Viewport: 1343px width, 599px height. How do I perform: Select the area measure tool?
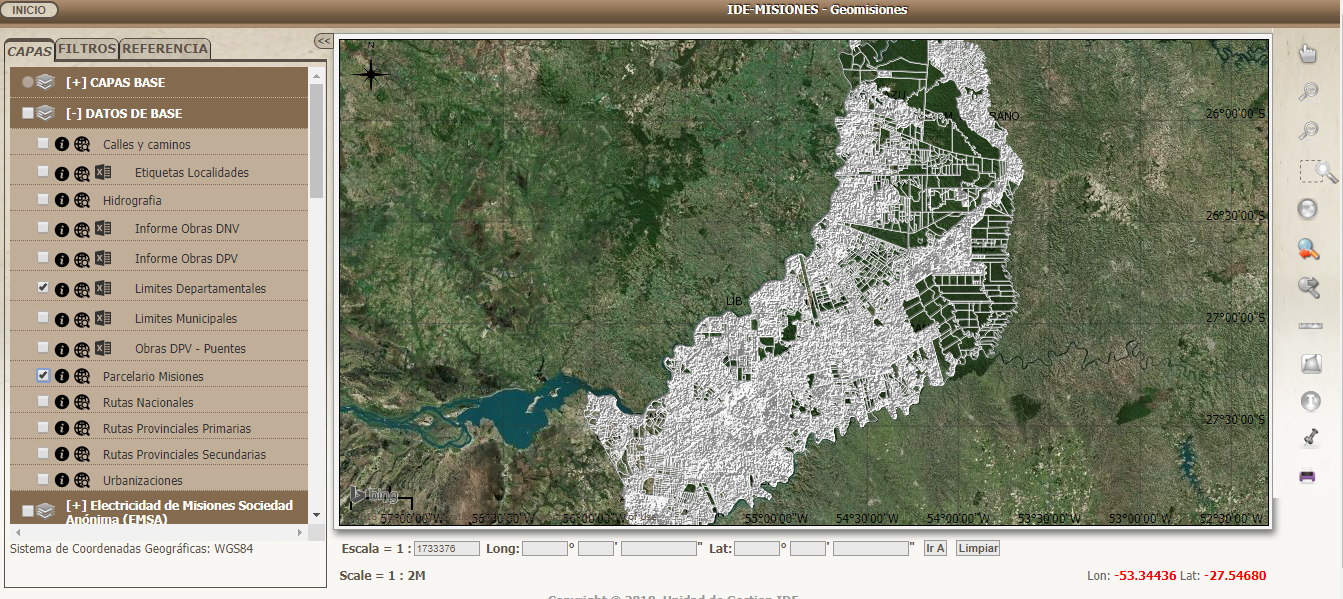(1310, 363)
